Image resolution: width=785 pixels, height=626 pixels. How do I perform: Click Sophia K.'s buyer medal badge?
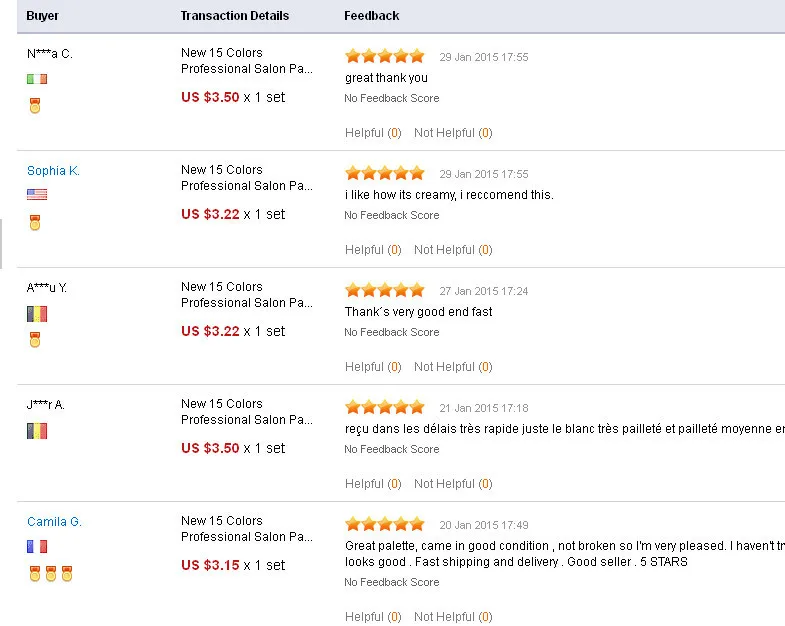click(x=35, y=223)
